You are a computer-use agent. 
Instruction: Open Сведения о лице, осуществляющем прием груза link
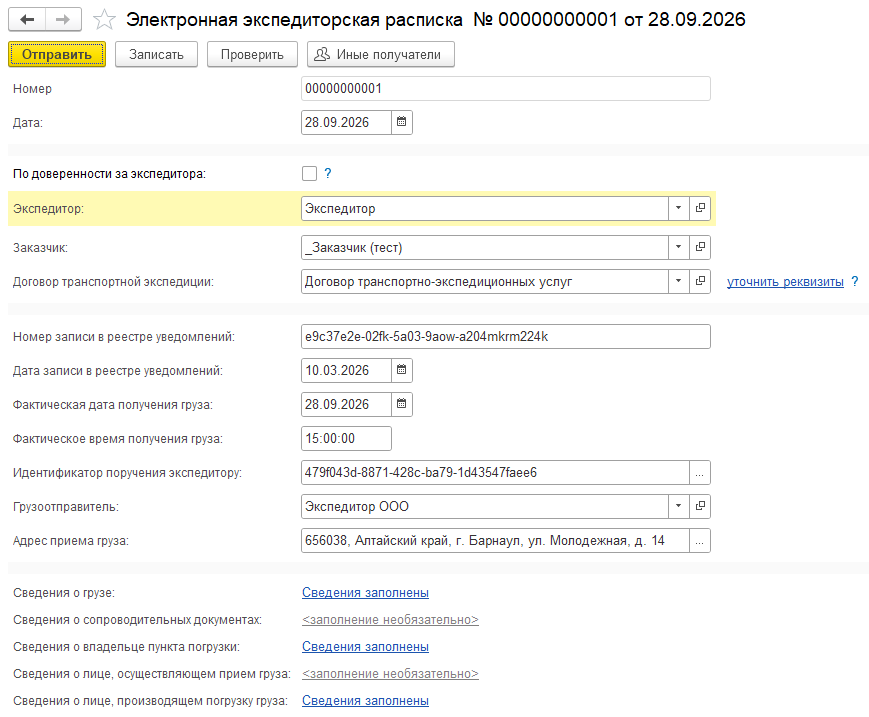[x=390, y=674]
